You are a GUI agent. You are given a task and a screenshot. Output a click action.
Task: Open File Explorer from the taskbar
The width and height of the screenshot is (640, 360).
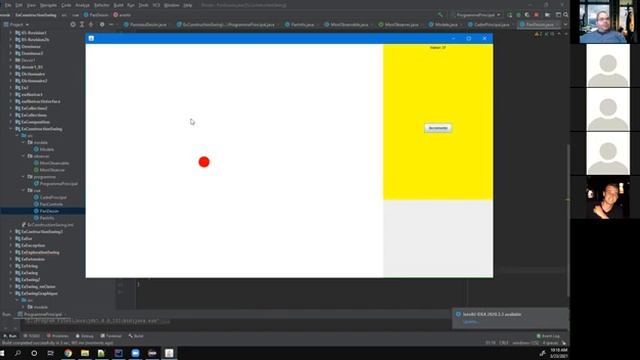[x=84, y=353]
